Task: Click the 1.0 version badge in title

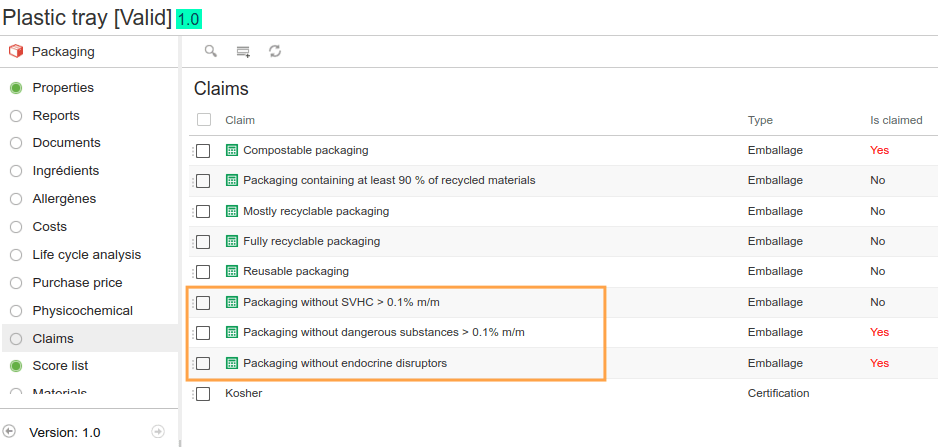Action: tap(188, 19)
